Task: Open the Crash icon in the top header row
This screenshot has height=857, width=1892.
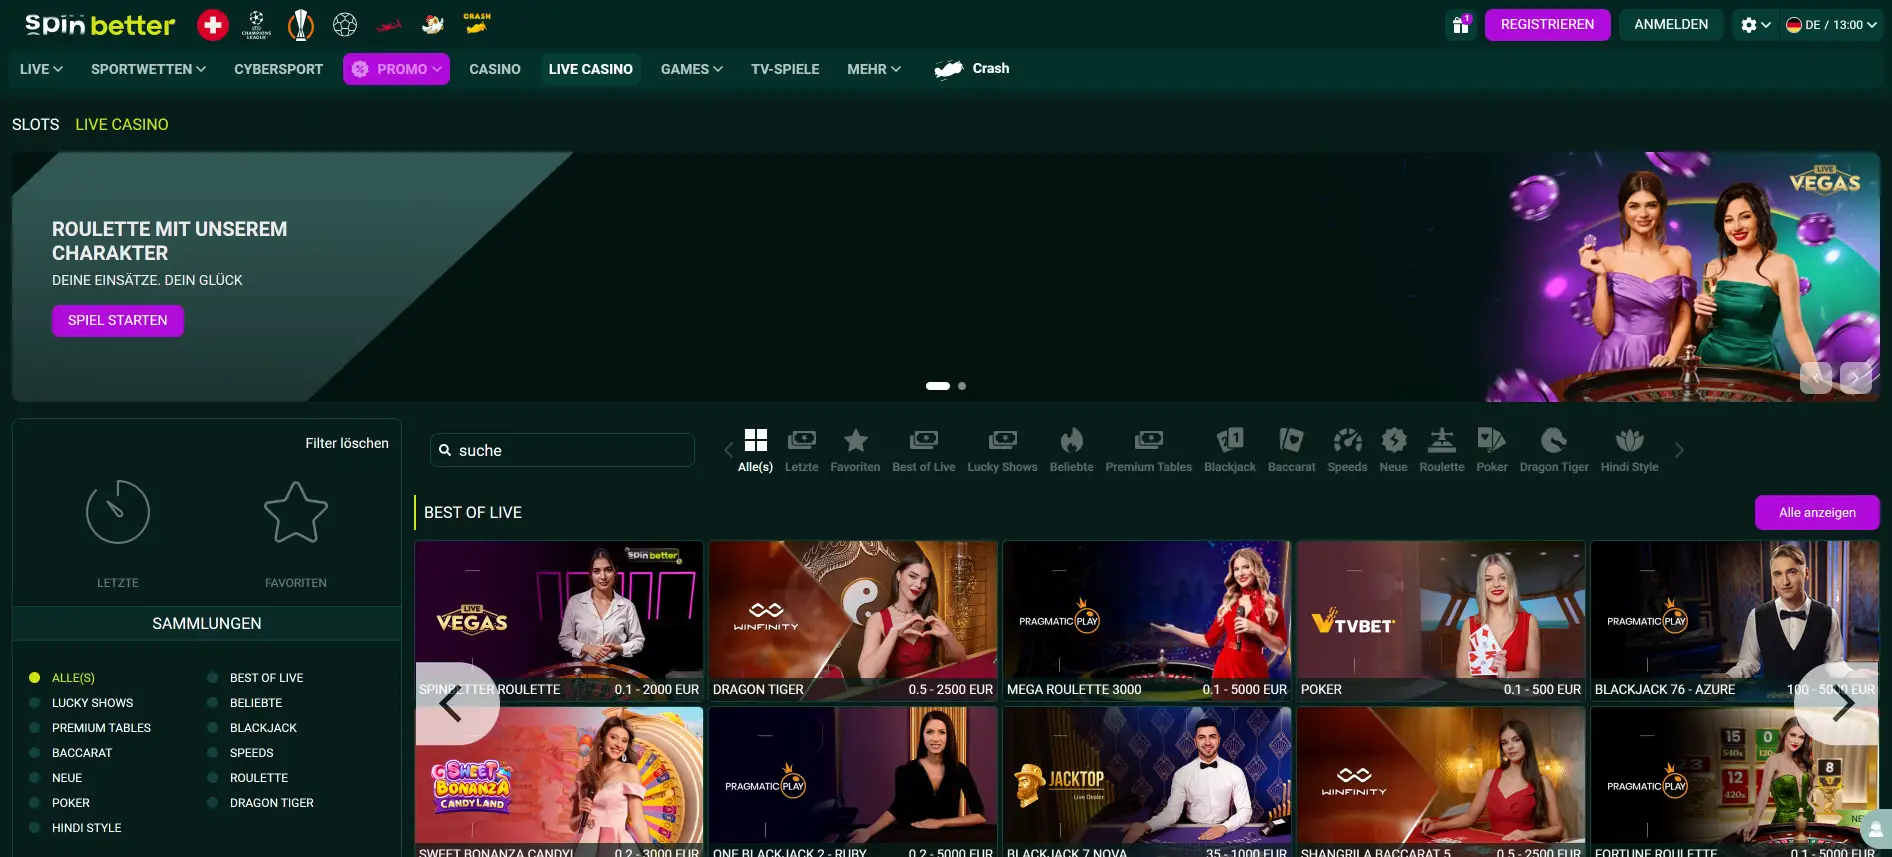Action: click(x=477, y=23)
